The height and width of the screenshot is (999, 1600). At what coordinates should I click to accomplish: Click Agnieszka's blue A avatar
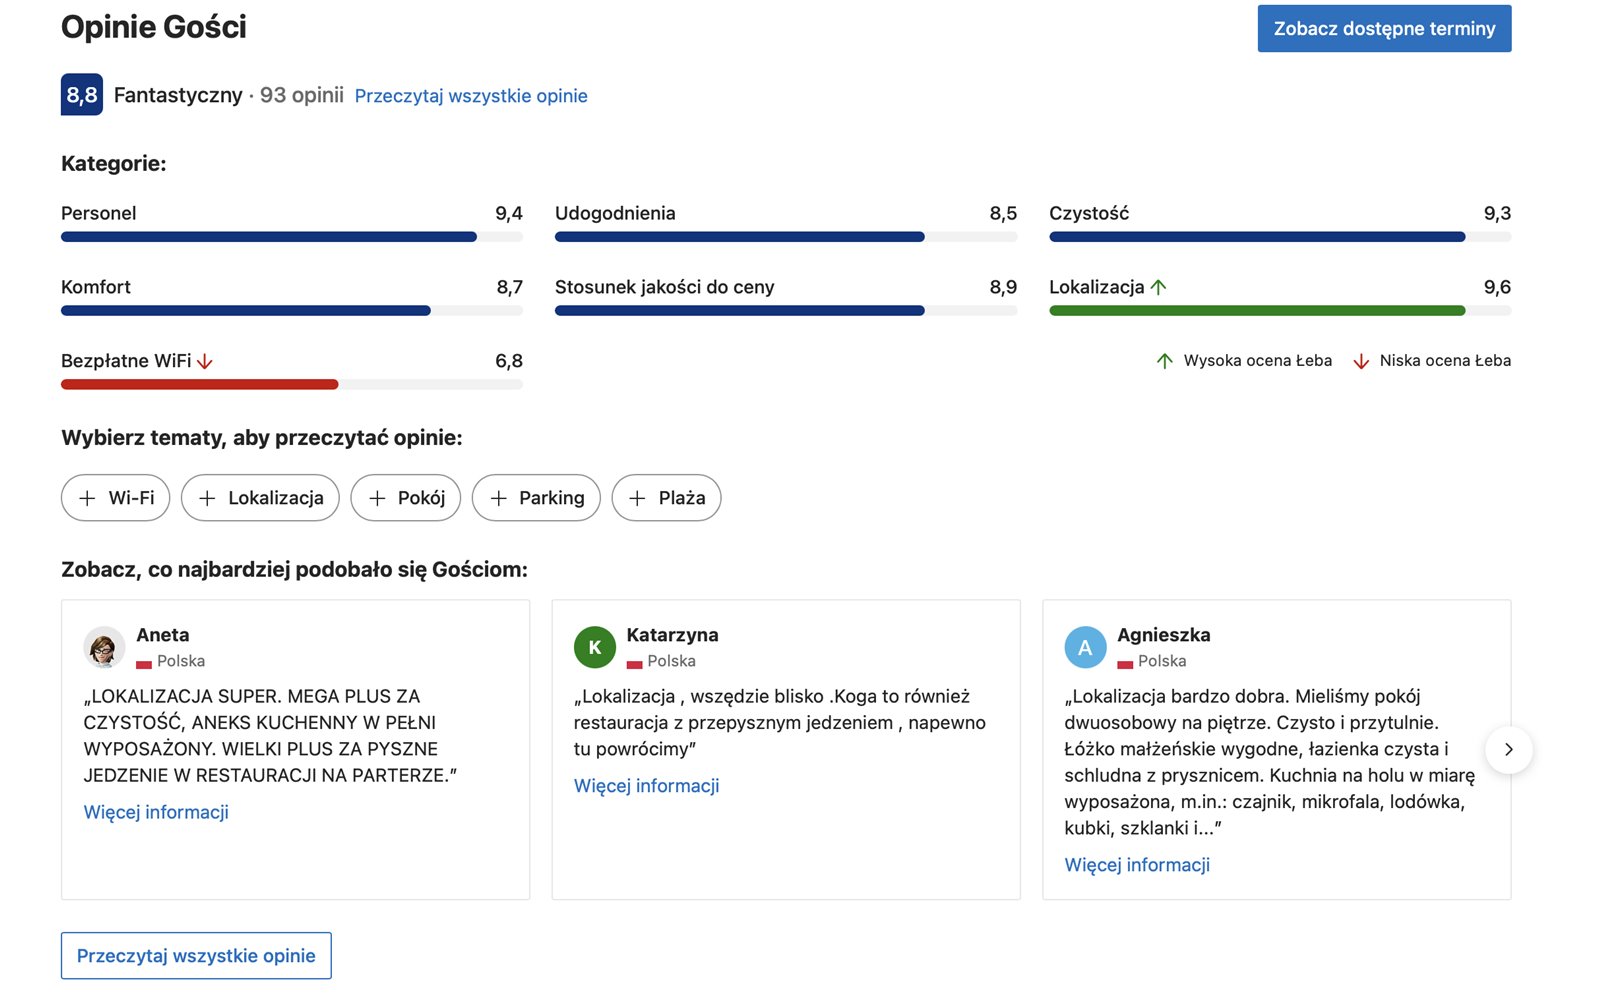tap(1085, 648)
